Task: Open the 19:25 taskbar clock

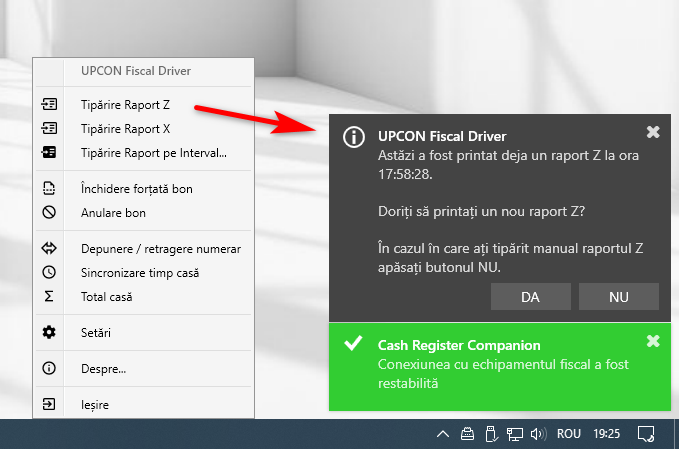Action: pyautogui.click(x=607, y=433)
